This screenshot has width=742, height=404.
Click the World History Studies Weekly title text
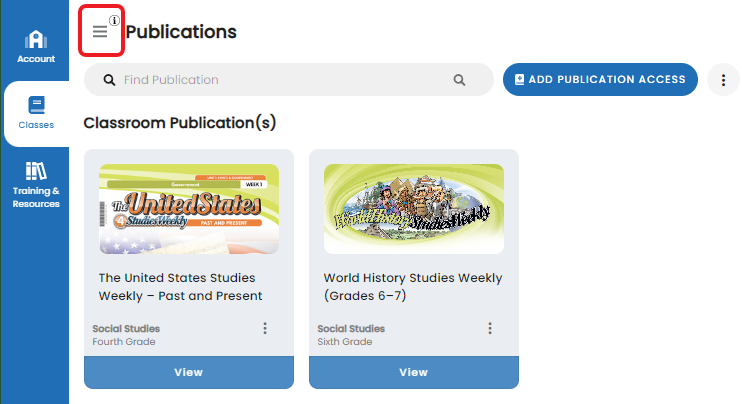point(413,286)
